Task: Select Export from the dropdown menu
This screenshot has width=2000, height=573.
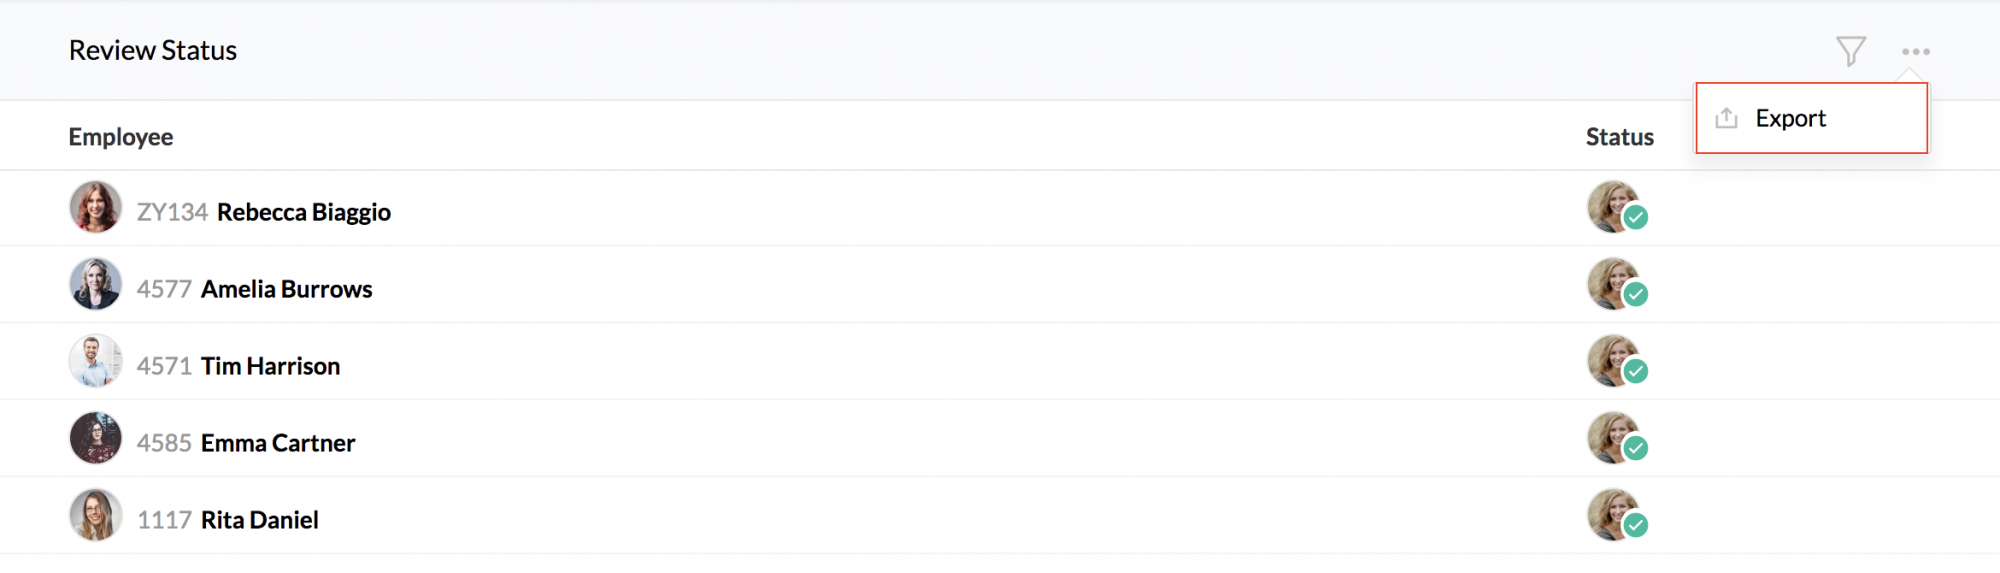Action: (x=1790, y=119)
